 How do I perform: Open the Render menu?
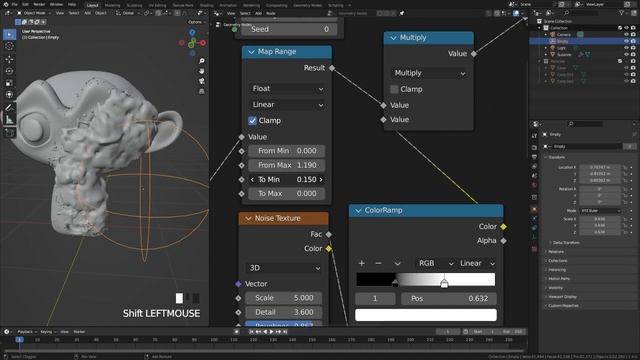pyautogui.click(x=39, y=4)
